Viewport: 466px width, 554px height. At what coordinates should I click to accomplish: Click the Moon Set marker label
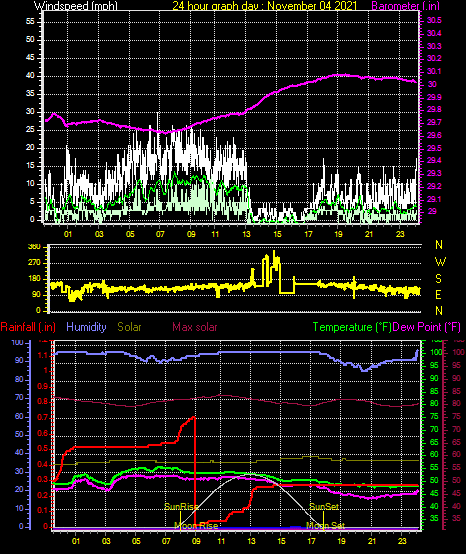pos(325,526)
